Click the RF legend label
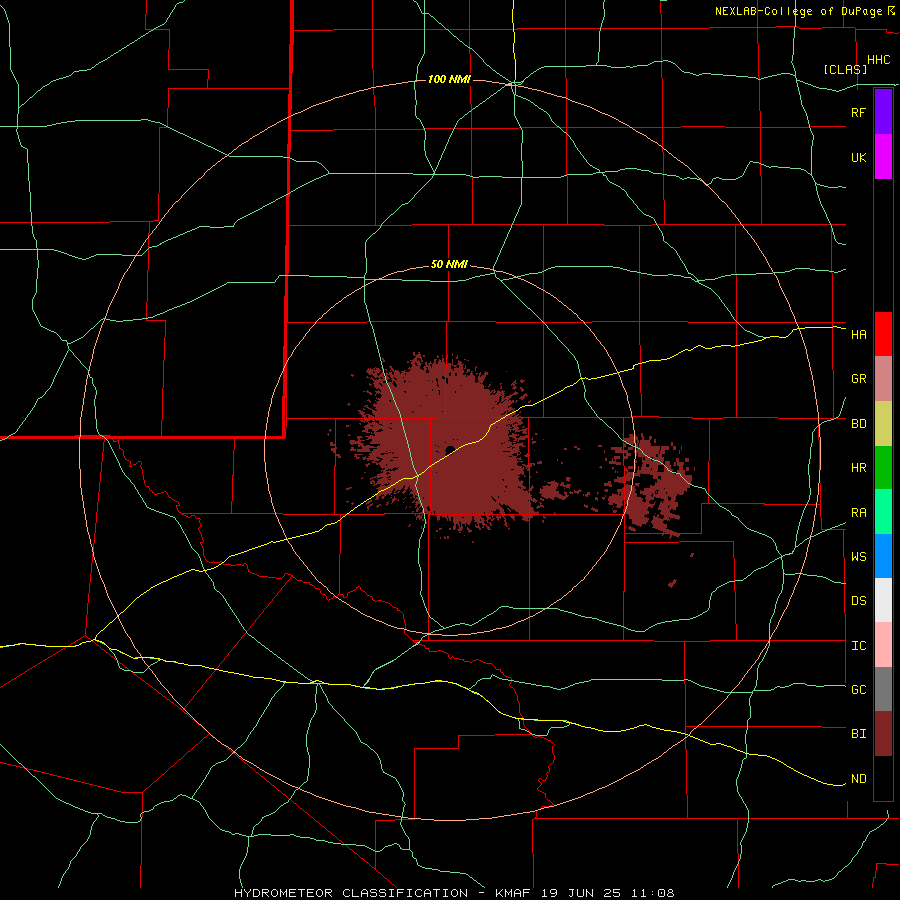Screen dimensions: 900x900 pos(858,112)
